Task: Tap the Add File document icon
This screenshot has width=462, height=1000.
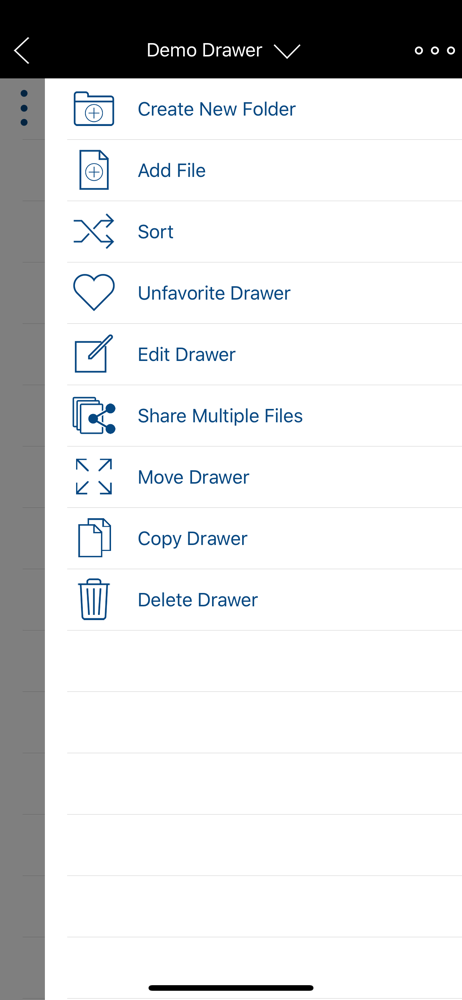Action: coord(94,170)
